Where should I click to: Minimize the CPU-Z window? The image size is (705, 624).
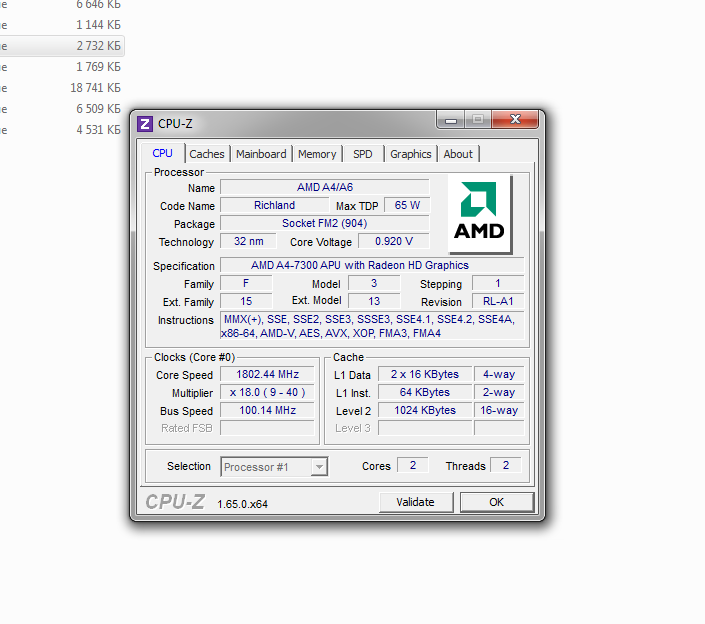pos(450,121)
